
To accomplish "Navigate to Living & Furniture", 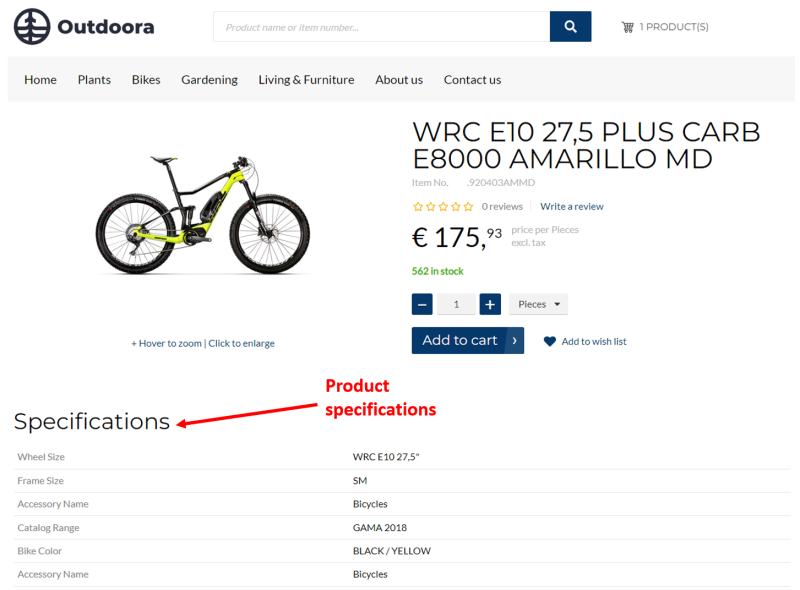I will pyautogui.click(x=306, y=80).
